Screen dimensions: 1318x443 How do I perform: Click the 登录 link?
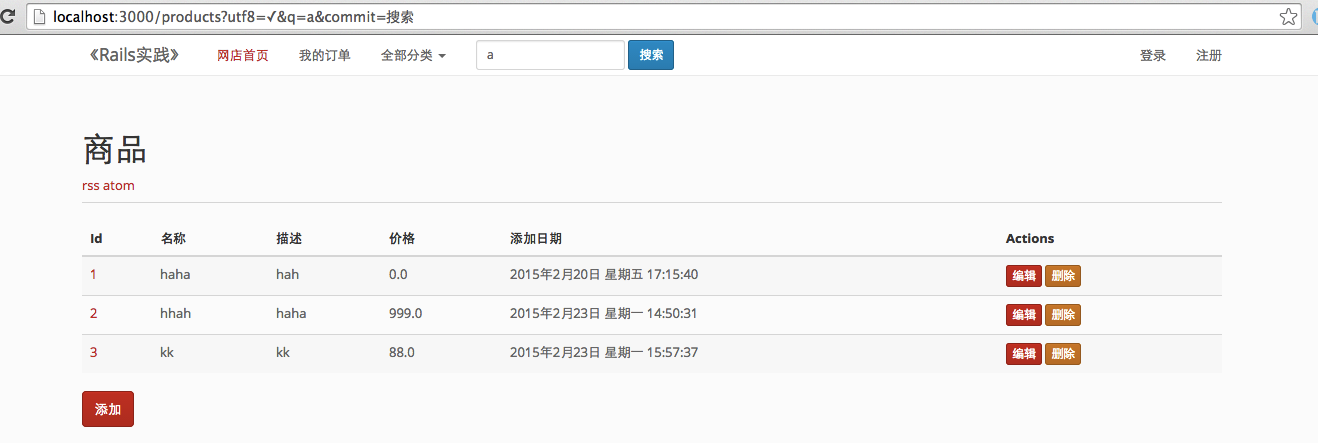pyautogui.click(x=1153, y=56)
